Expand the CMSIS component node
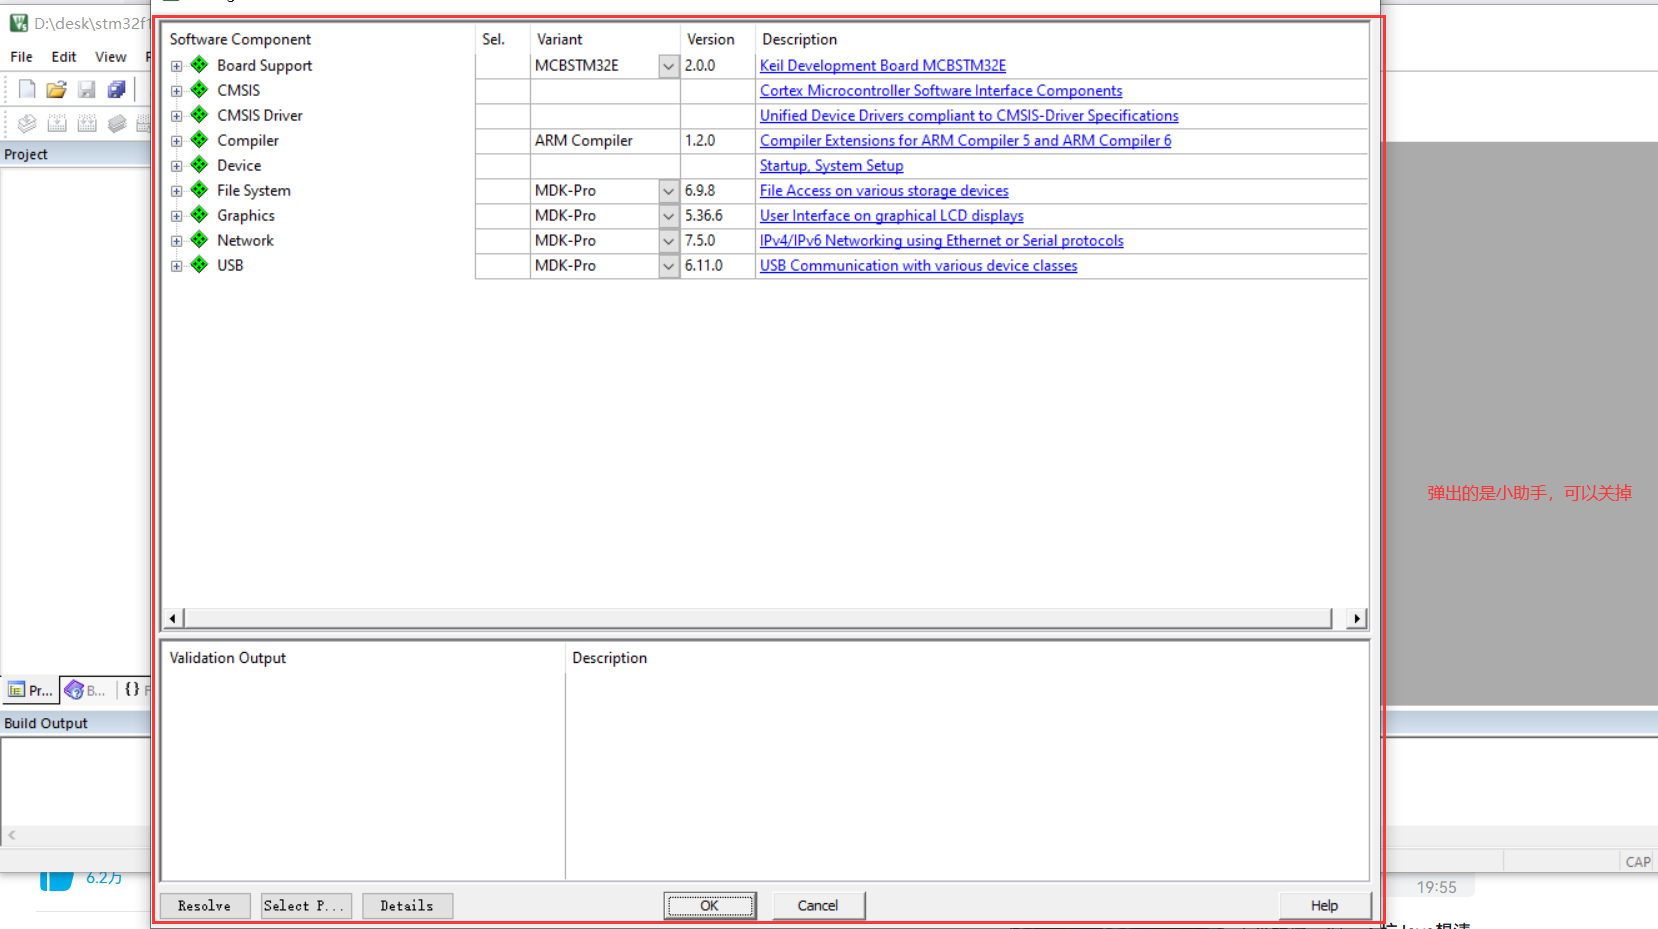Viewport: 1658px width, 929px height. (x=177, y=91)
